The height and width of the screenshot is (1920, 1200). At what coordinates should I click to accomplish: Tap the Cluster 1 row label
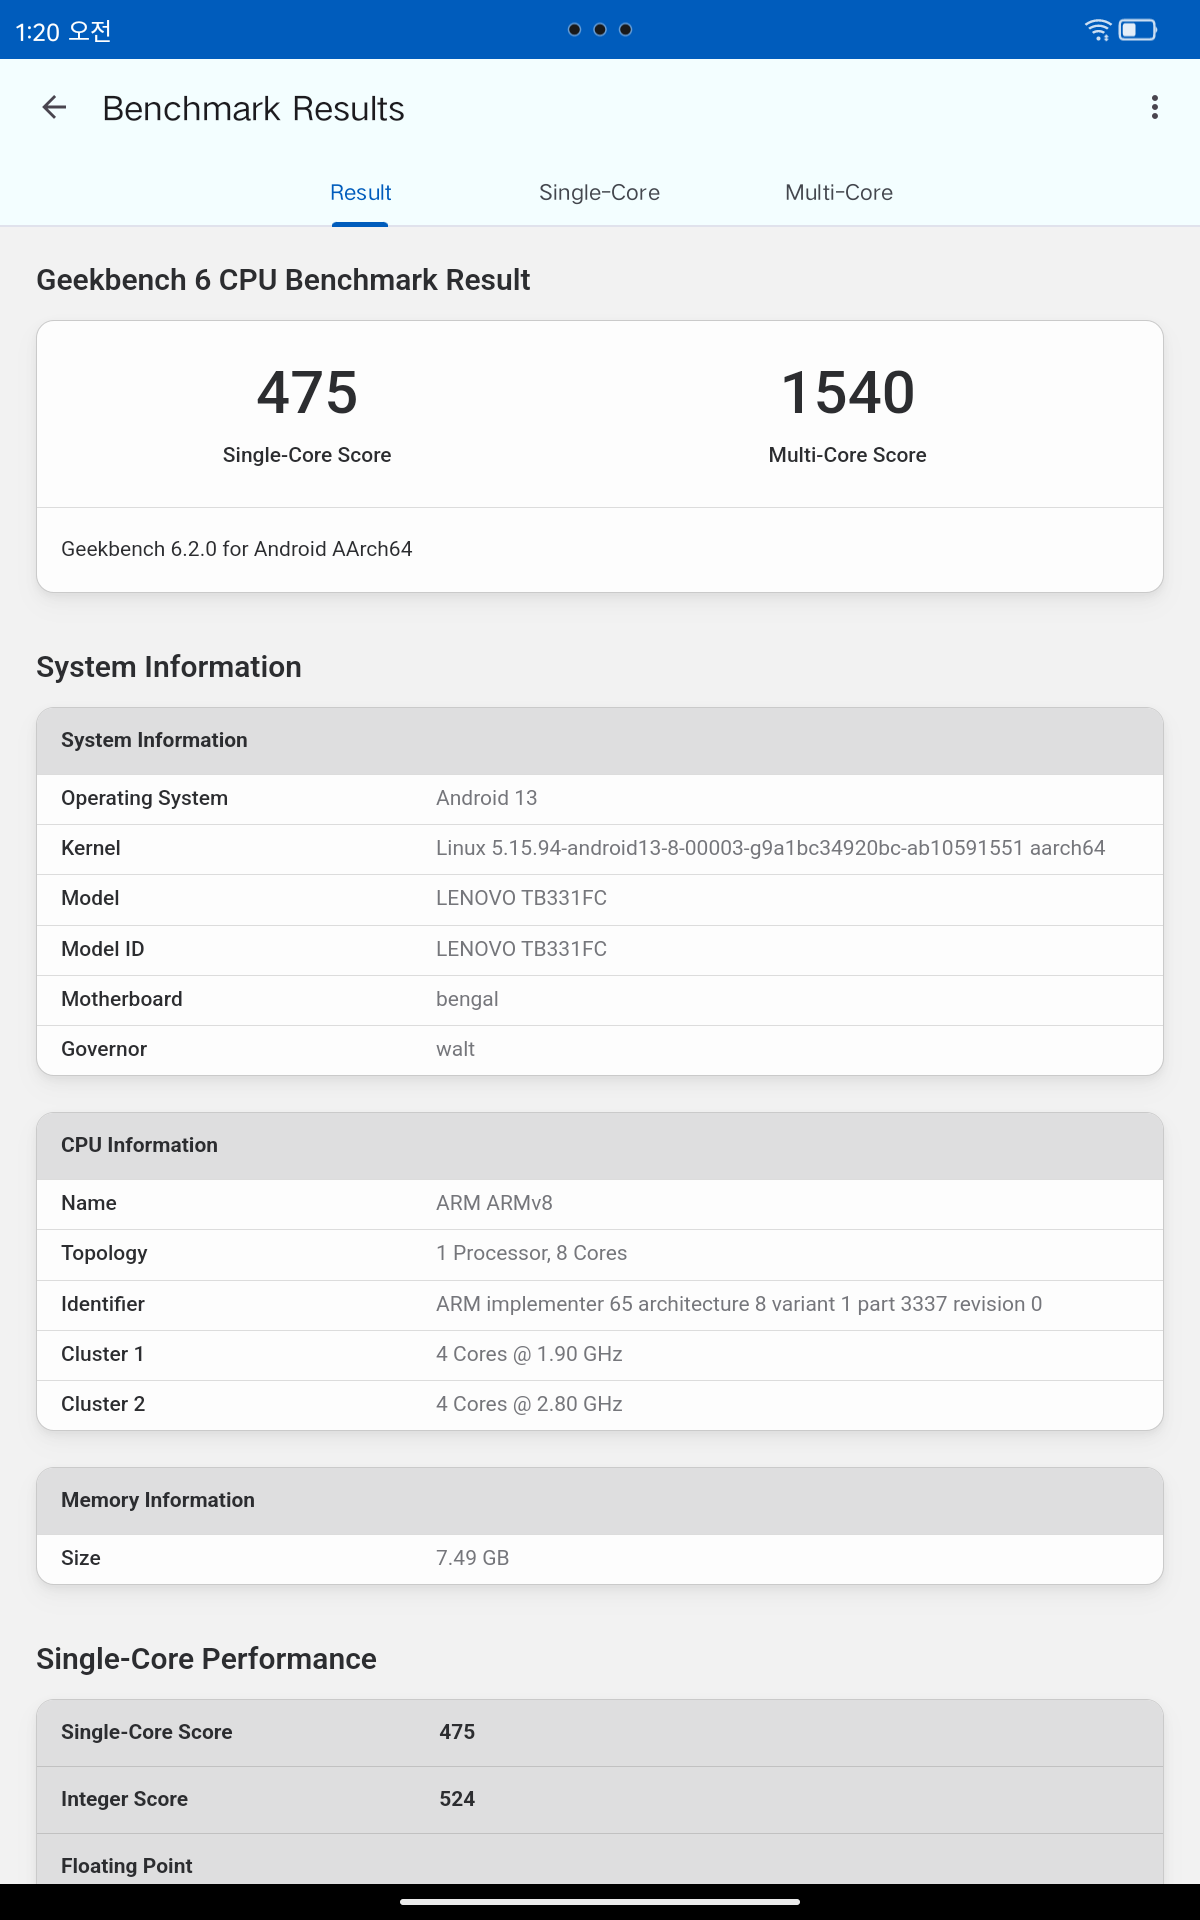click(x=103, y=1354)
